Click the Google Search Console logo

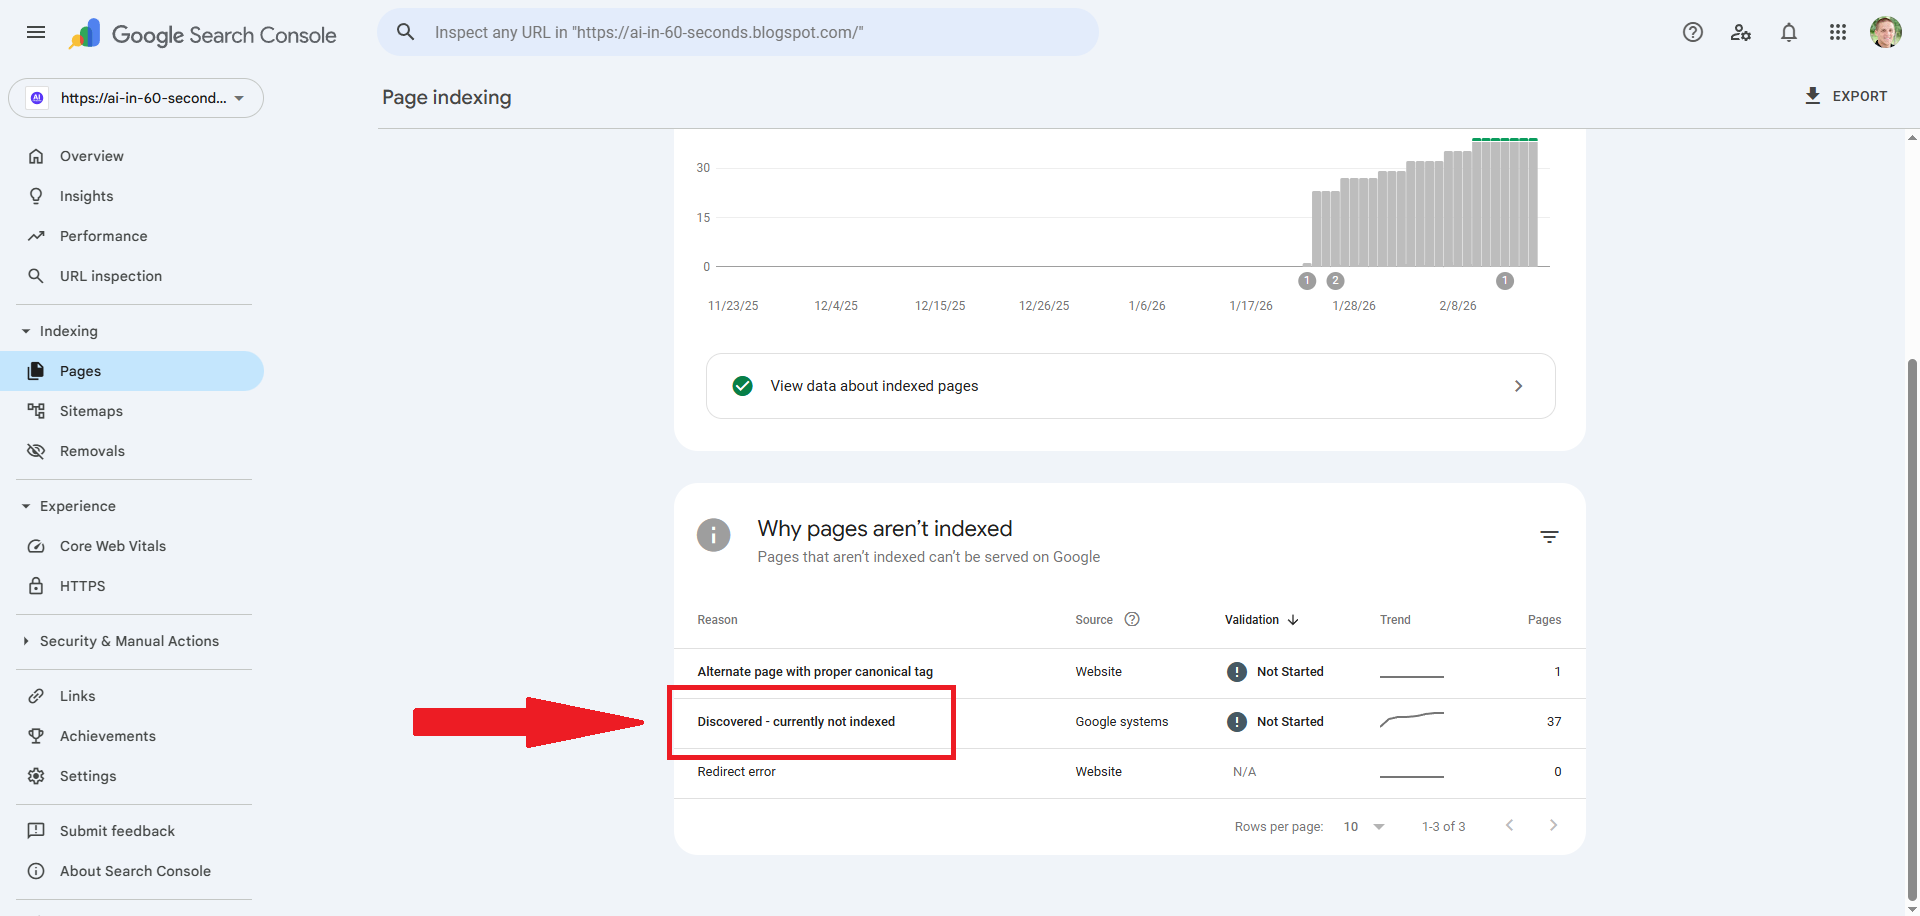202,33
